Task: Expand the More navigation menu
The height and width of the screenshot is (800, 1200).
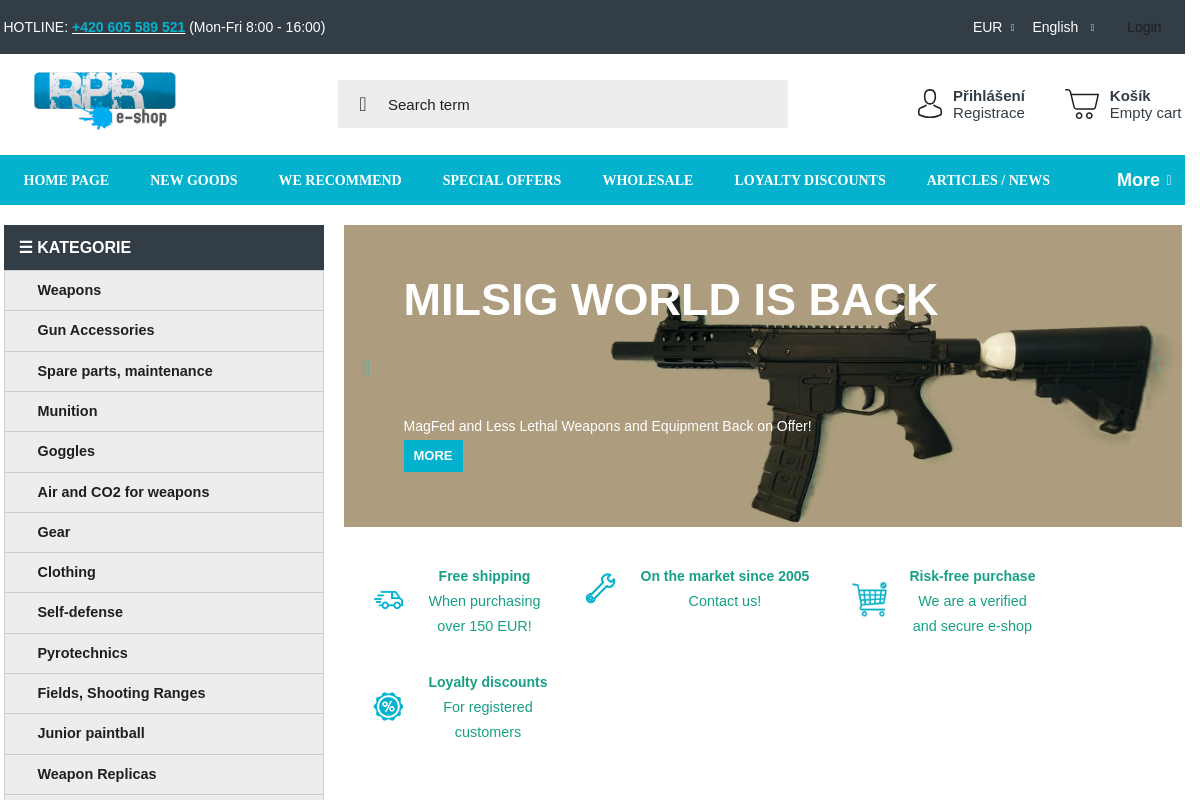Action: click(x=1144, y=180)
